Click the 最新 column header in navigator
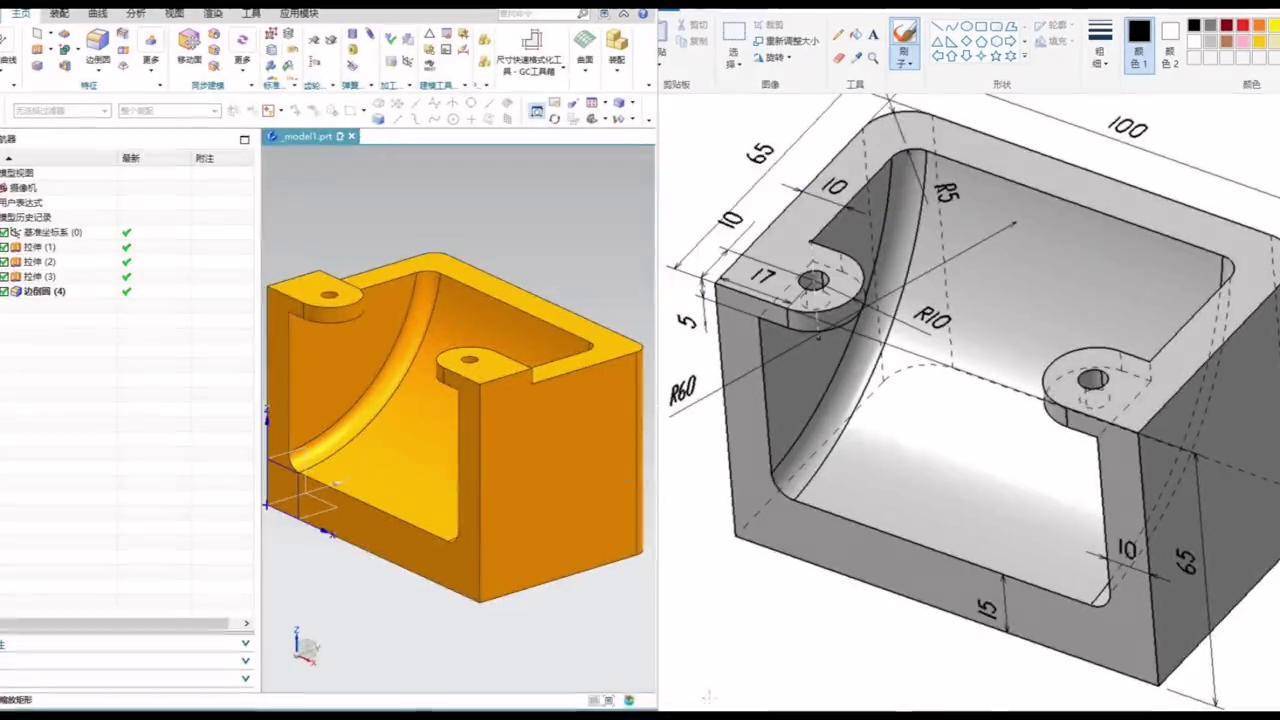Screen dimensions: 1280x720 [x=131, y=159]
